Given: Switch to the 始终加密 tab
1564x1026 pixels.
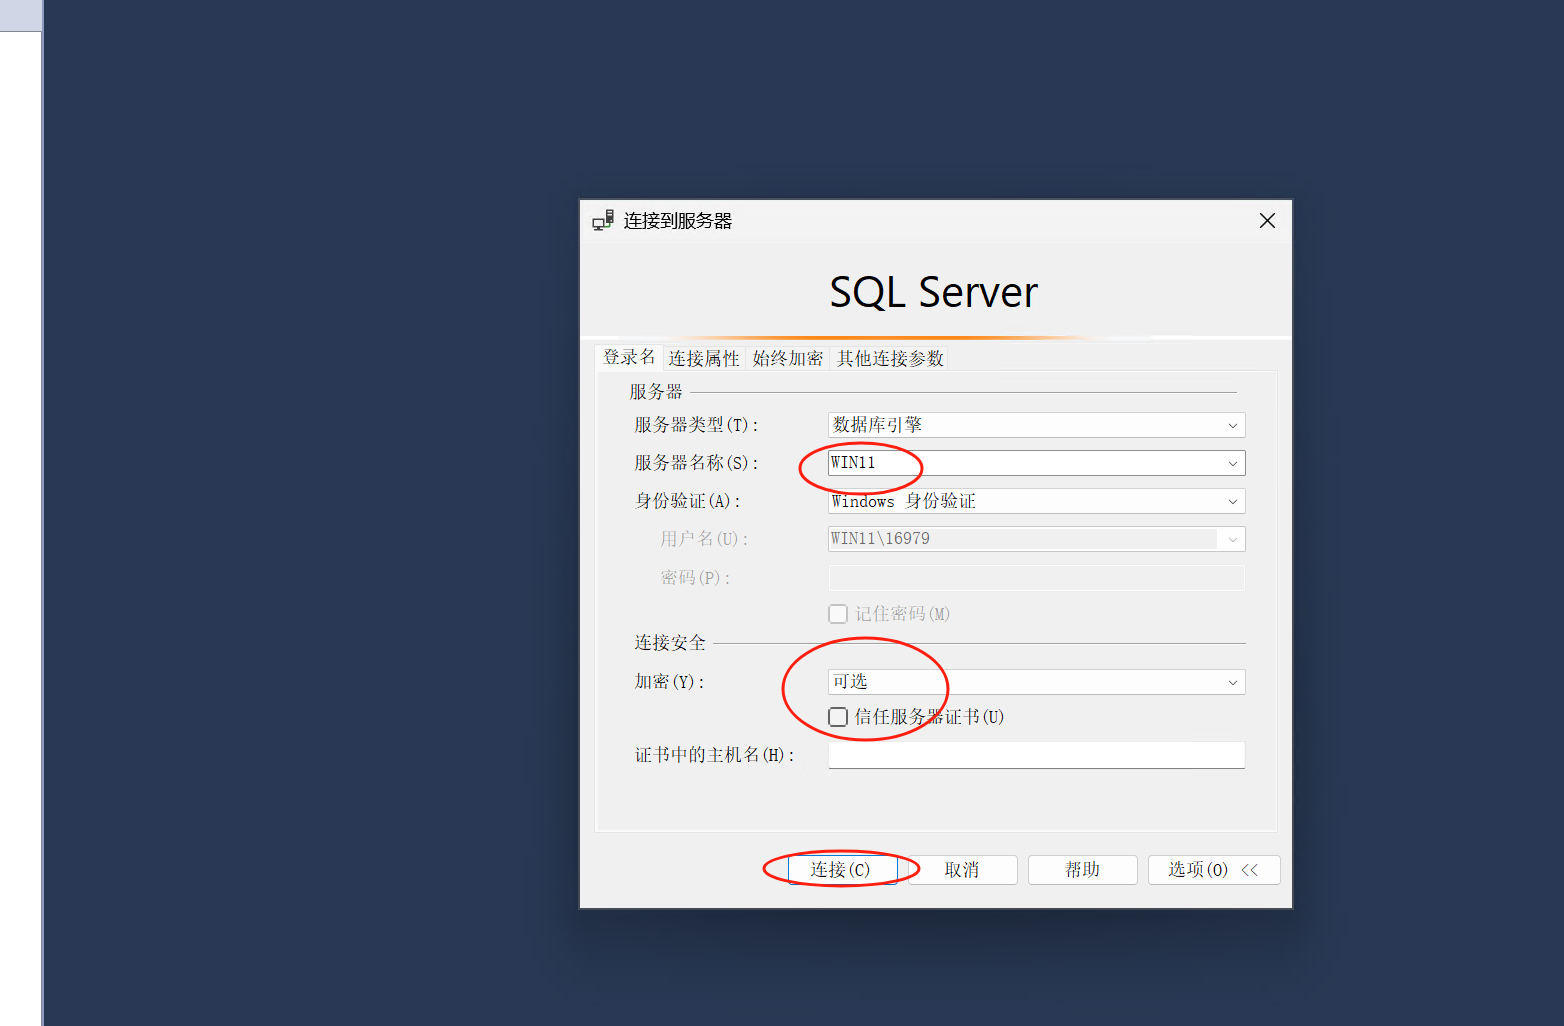Looking at the screenshot, I should 787,358.
